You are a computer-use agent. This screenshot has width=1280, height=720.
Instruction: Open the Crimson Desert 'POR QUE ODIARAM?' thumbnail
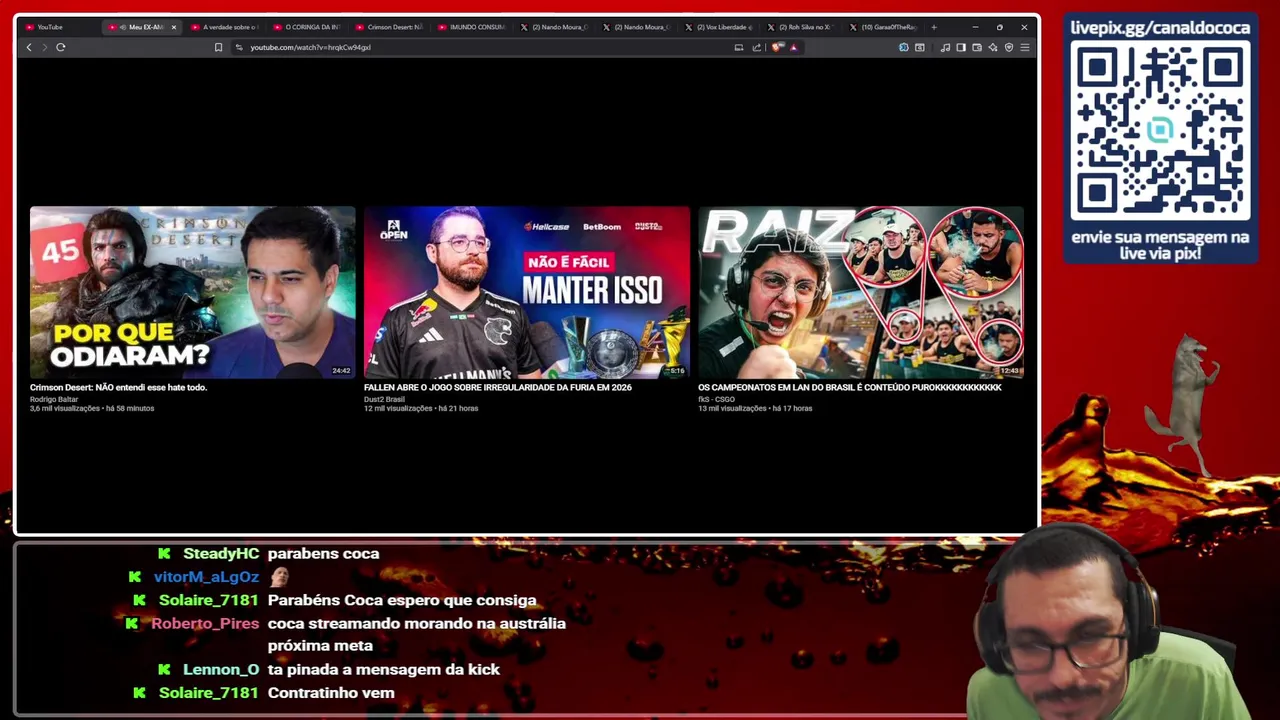[x=193, y=292]
